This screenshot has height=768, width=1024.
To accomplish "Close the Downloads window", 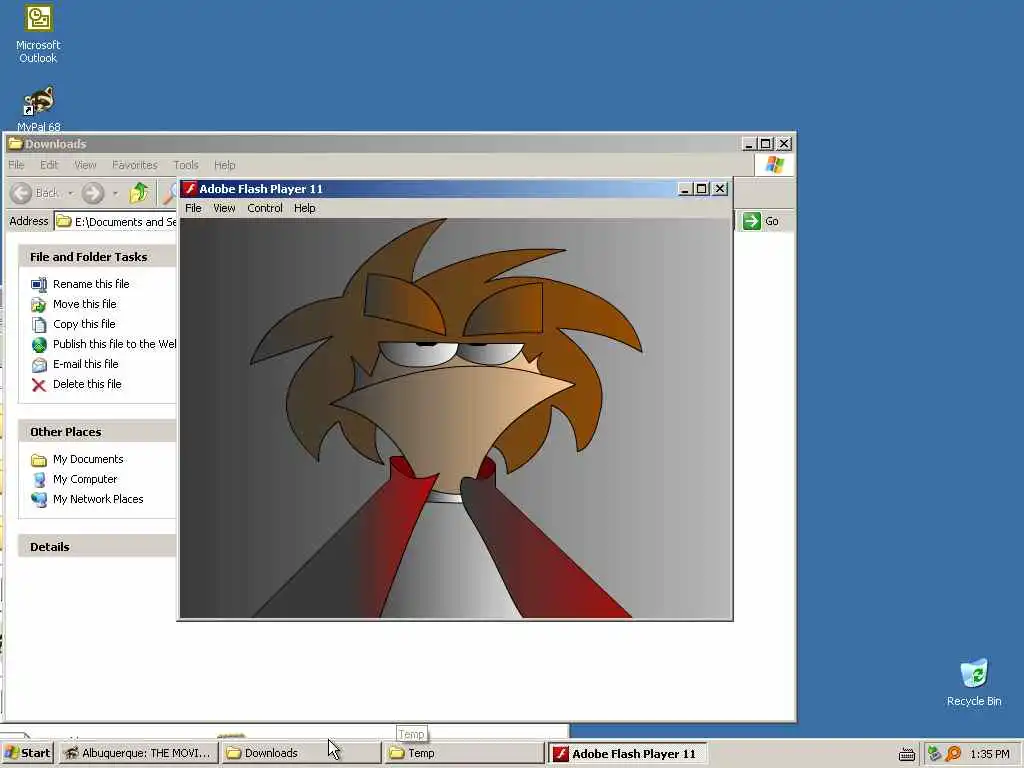I will (x=784, y=144).
